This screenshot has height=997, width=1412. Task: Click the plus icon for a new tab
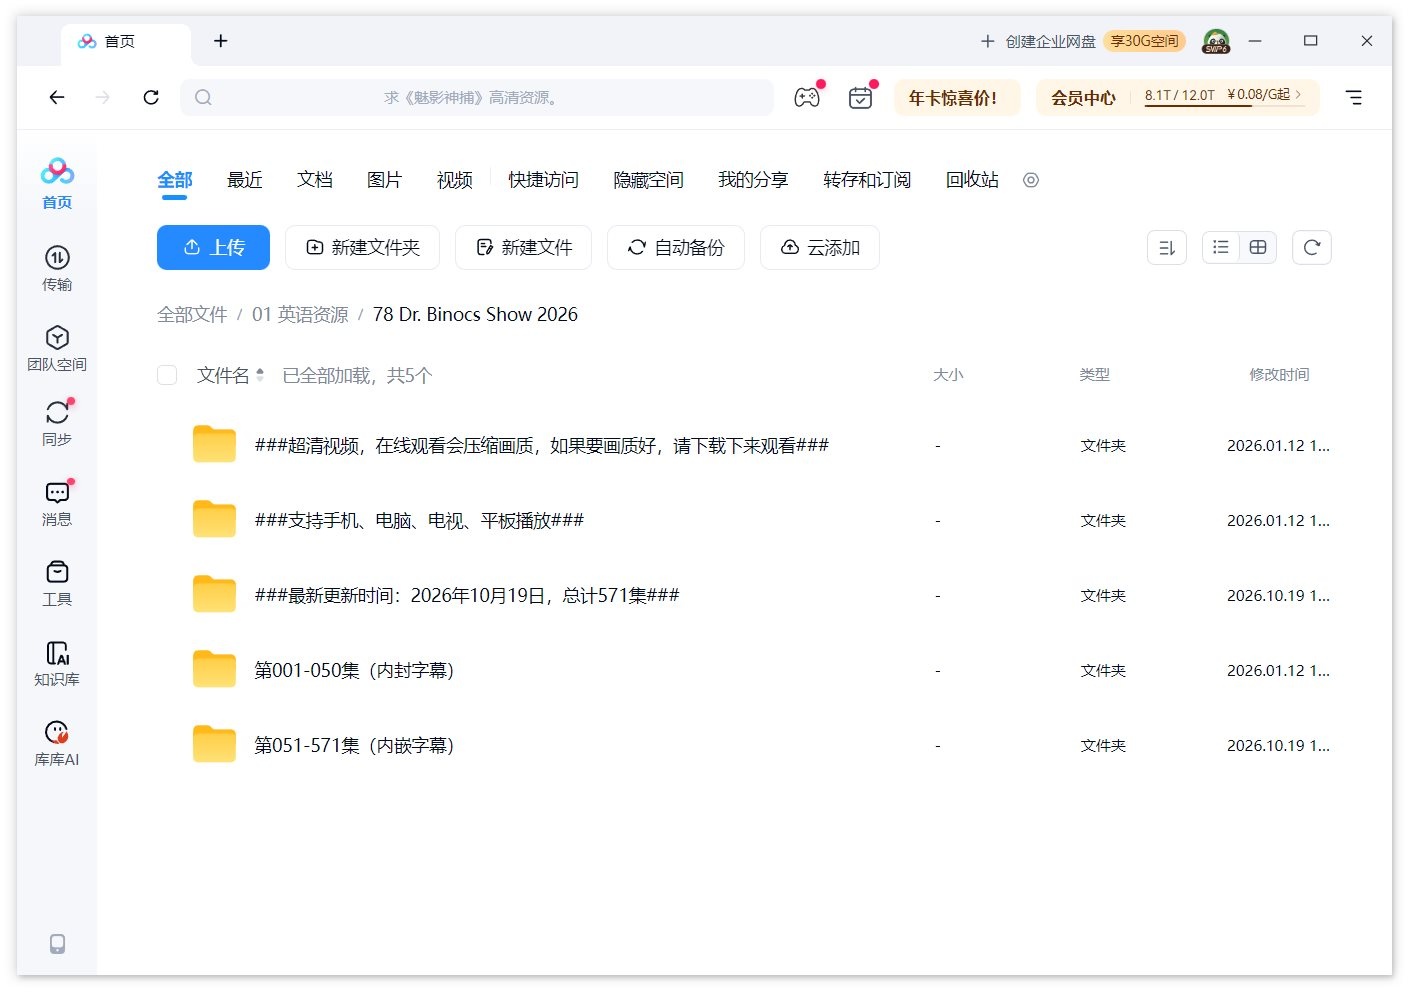click(221, 41)
